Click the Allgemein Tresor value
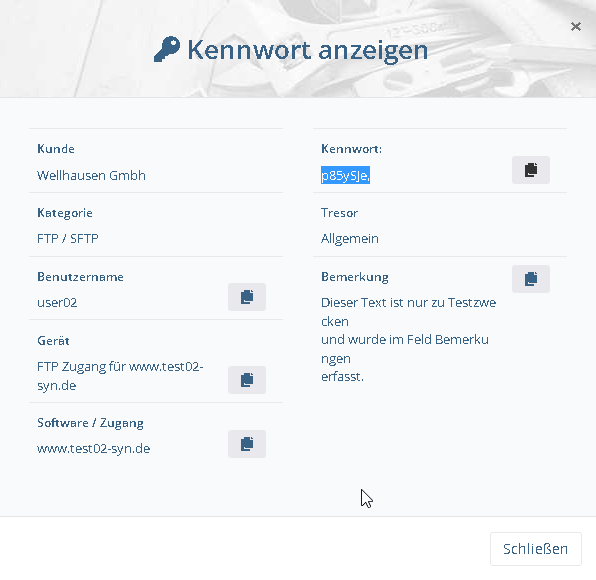 coord(350,239)
